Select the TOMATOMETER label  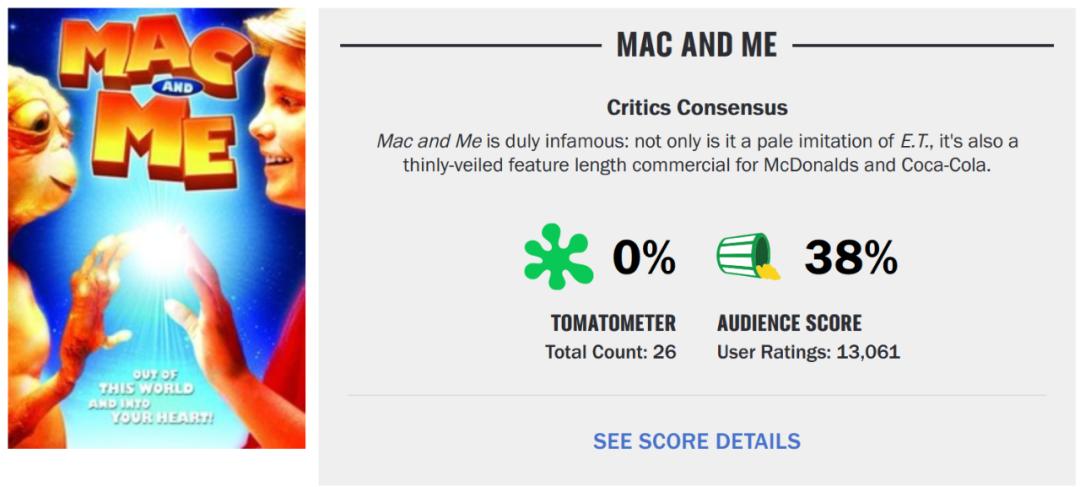point(613,323)
